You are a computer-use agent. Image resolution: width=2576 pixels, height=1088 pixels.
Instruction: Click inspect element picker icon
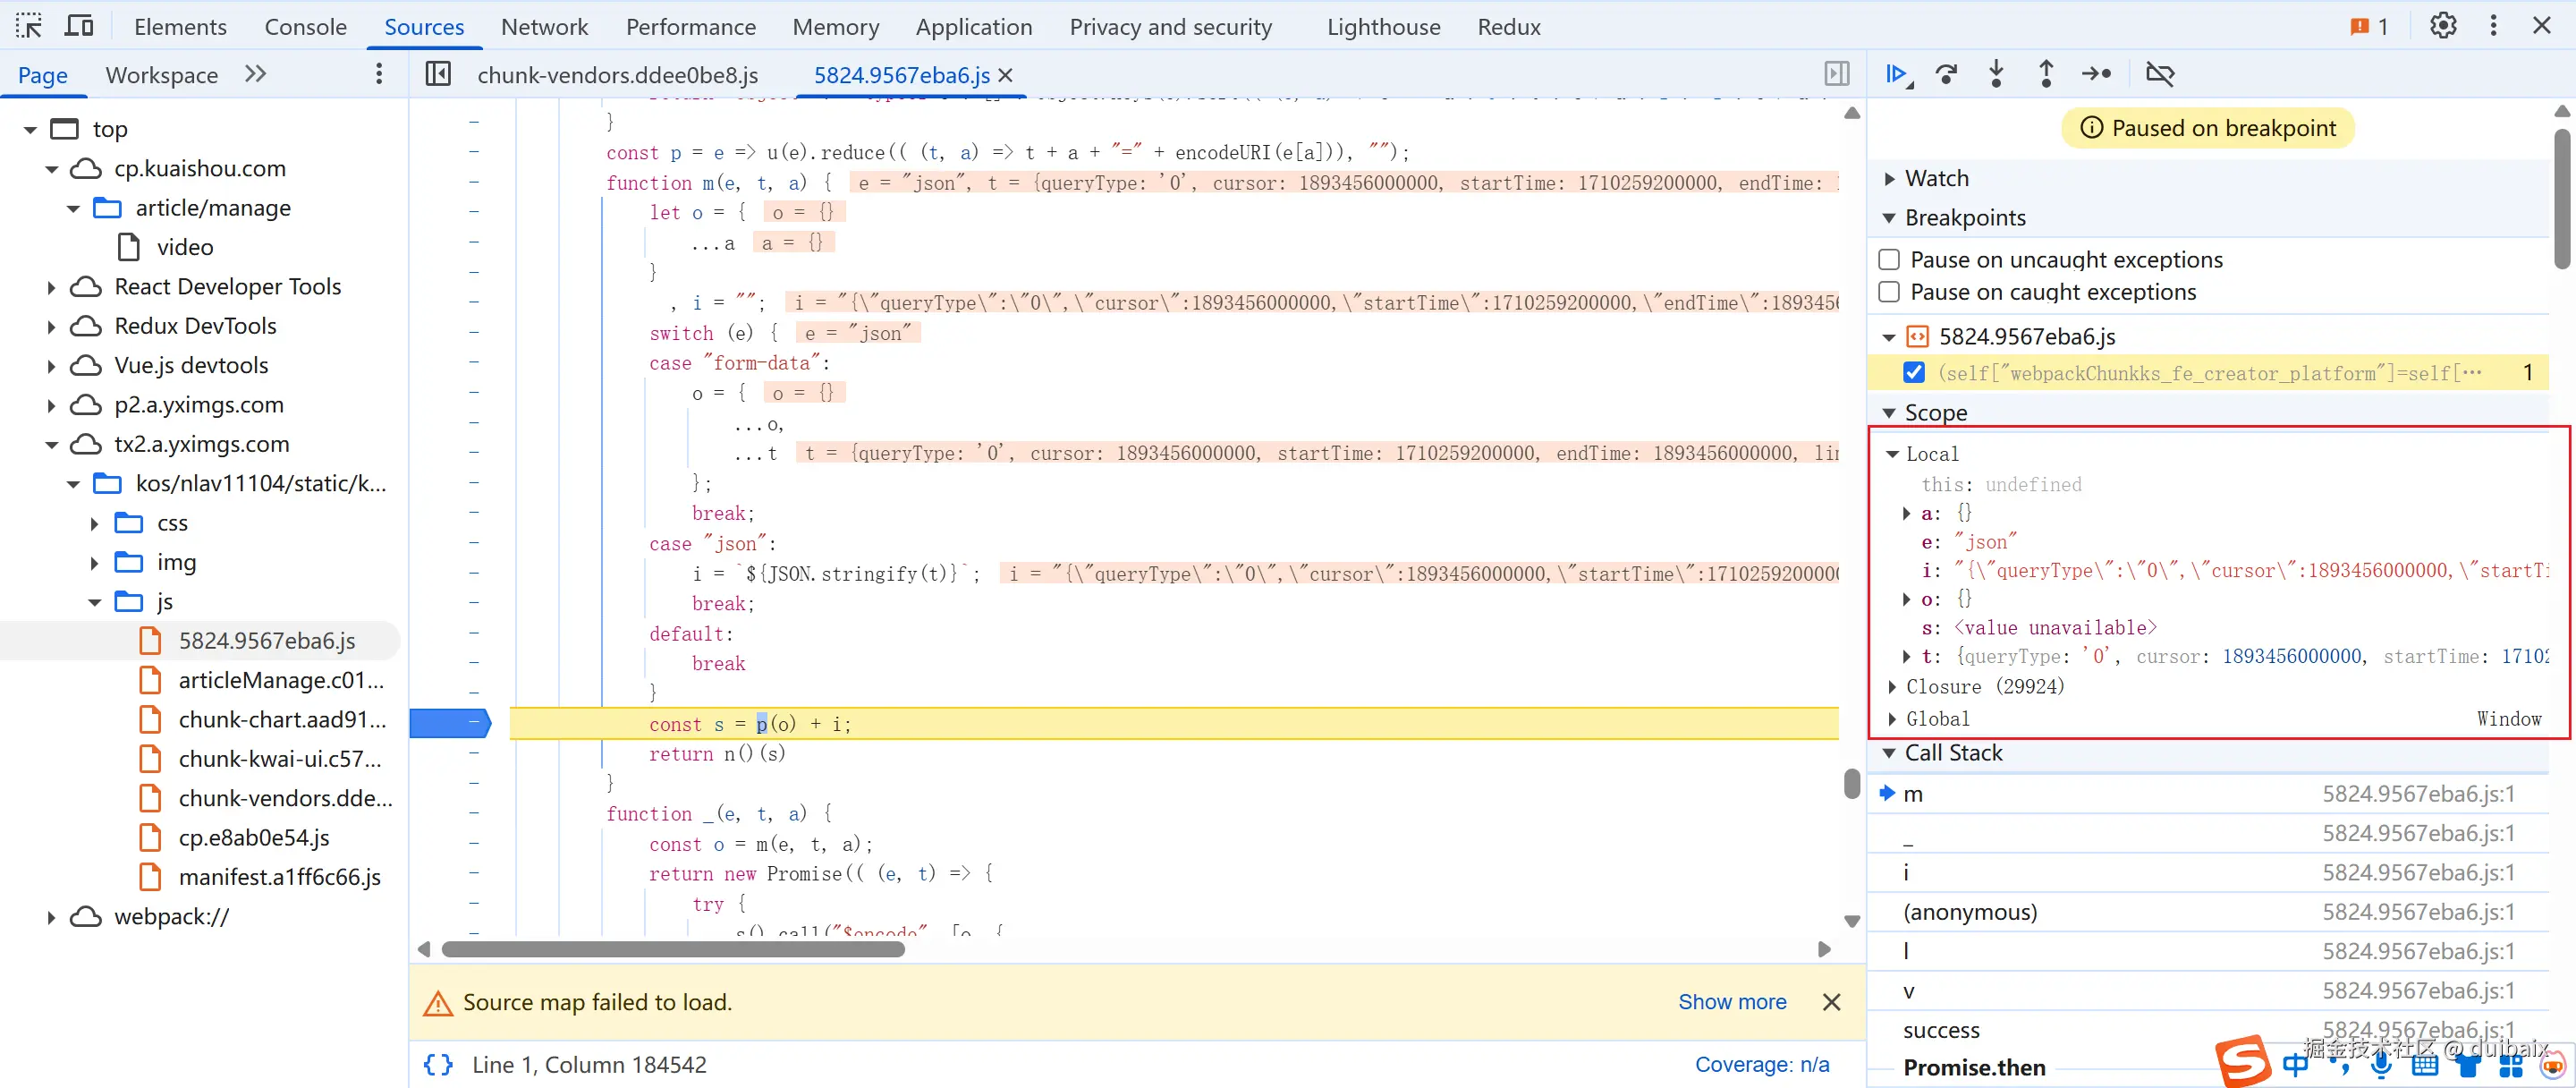[29, 26]
